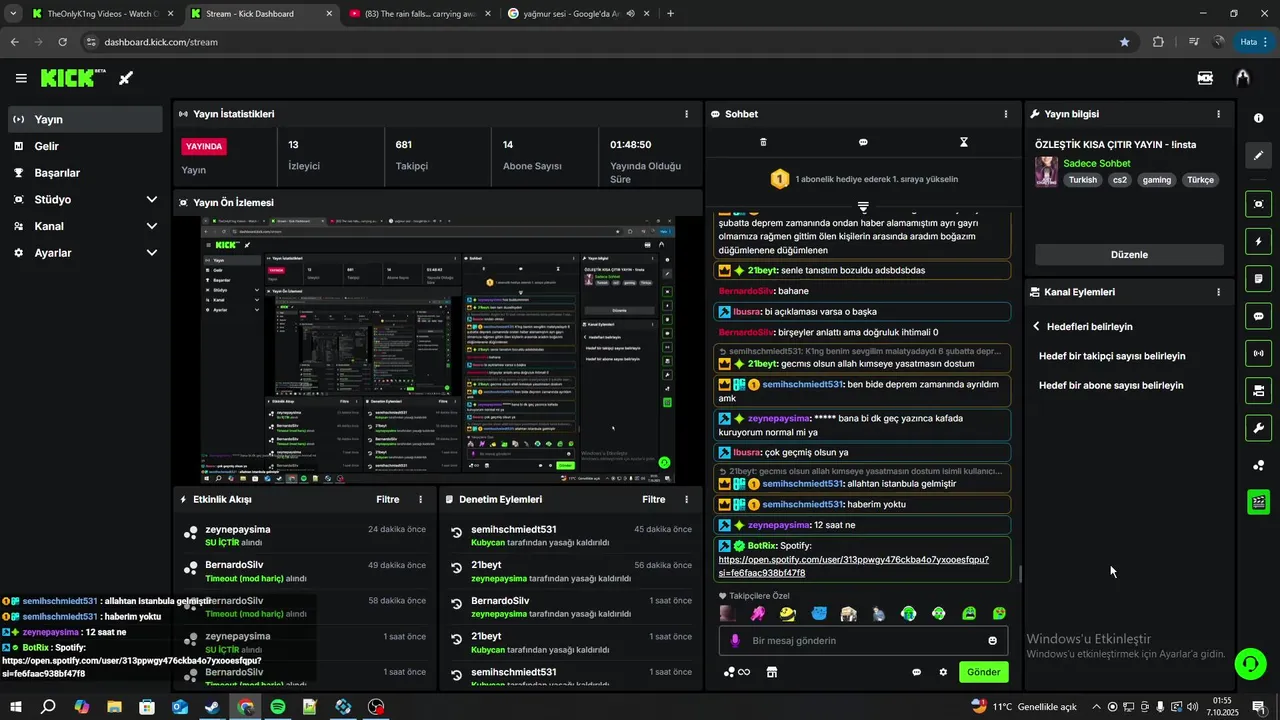Toggle the lightning activity feed widget icon

tap(1258, 241)
